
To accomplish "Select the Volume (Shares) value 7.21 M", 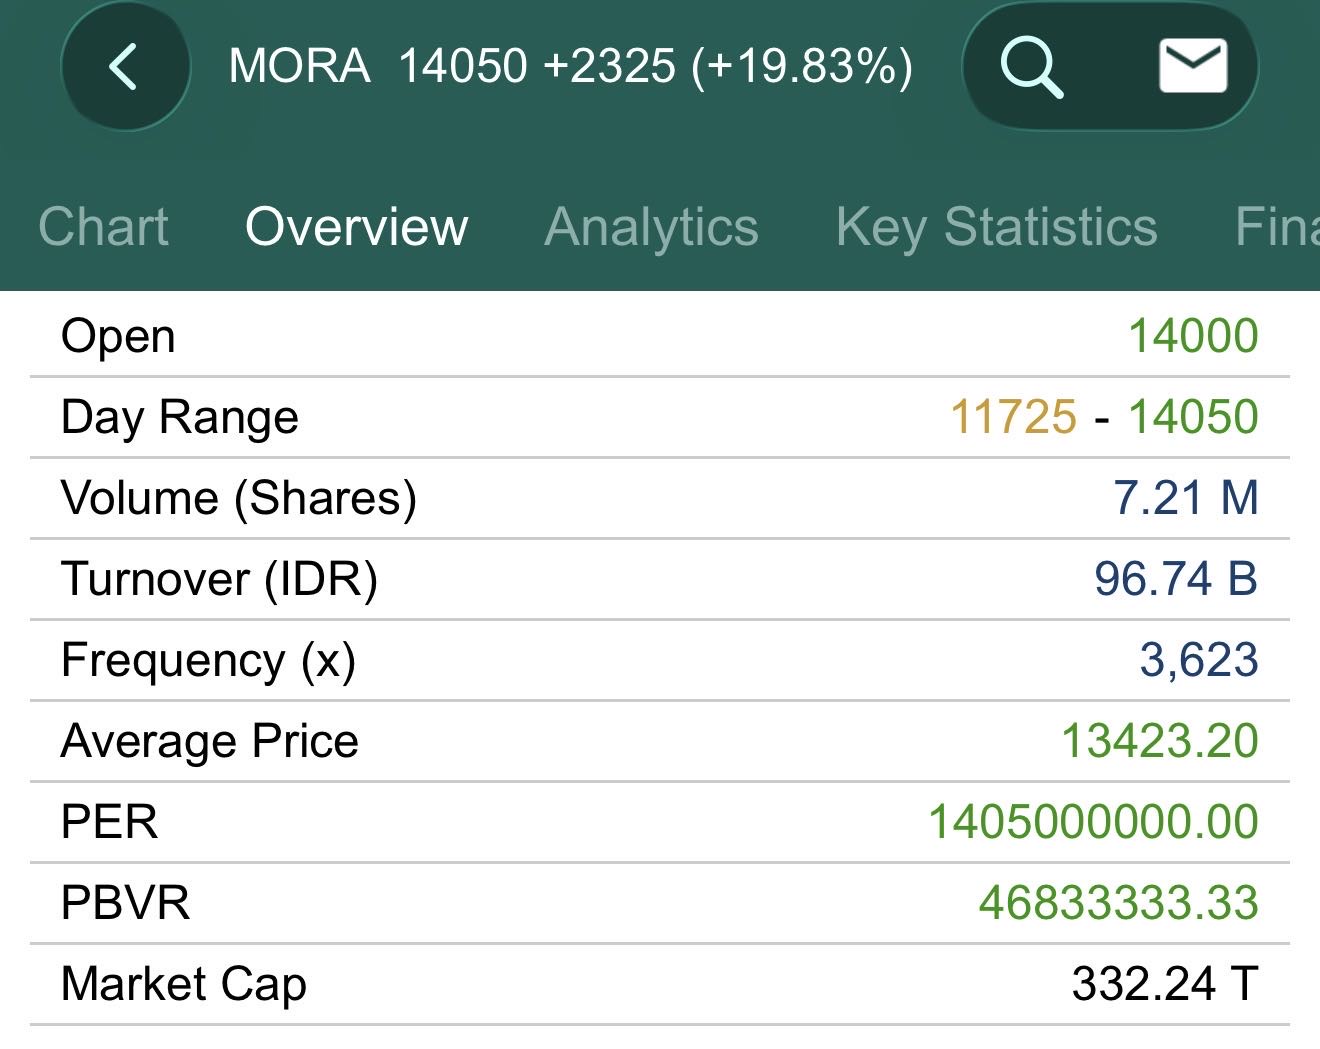I will point(1185,498).
